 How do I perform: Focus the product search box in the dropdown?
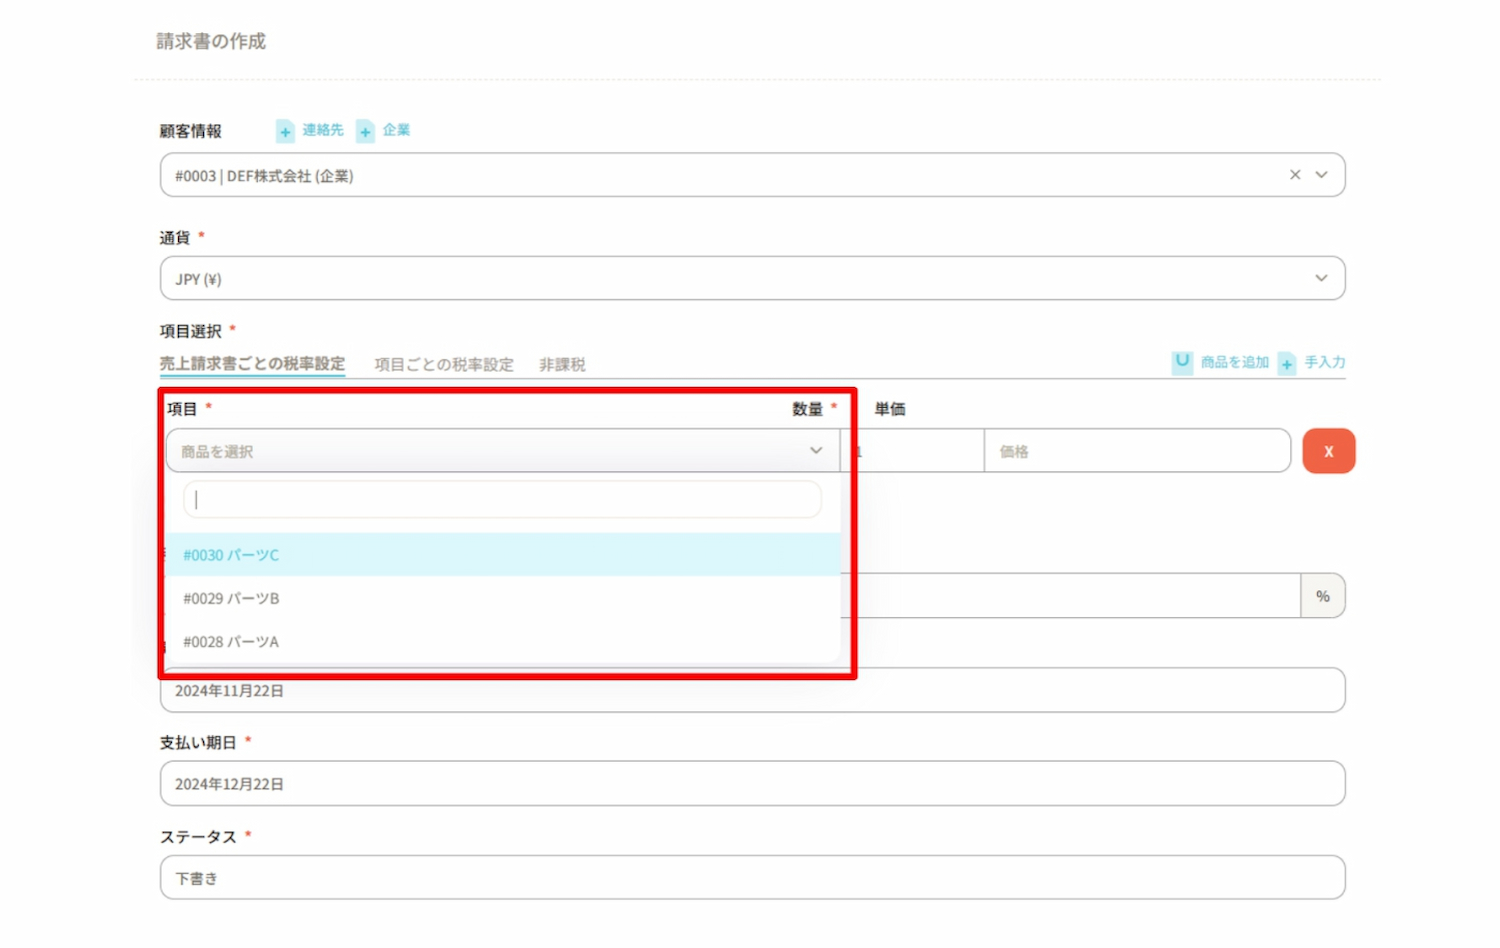point(503,499)
